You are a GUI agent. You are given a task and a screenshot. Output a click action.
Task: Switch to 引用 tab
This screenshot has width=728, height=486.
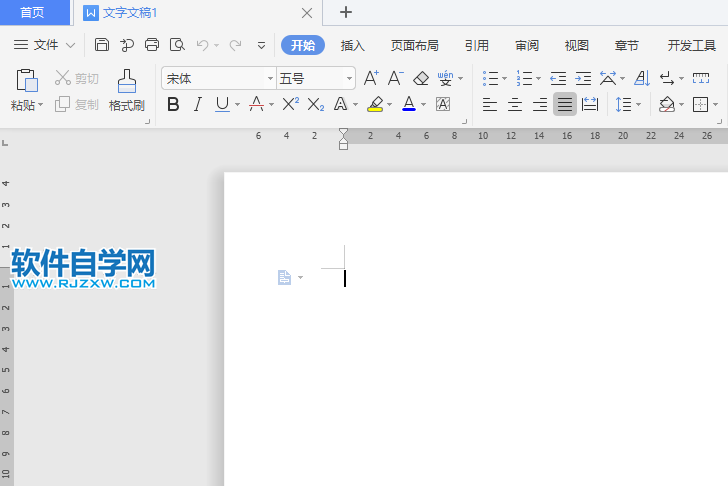pyautogui.click(x=476, y=45)
